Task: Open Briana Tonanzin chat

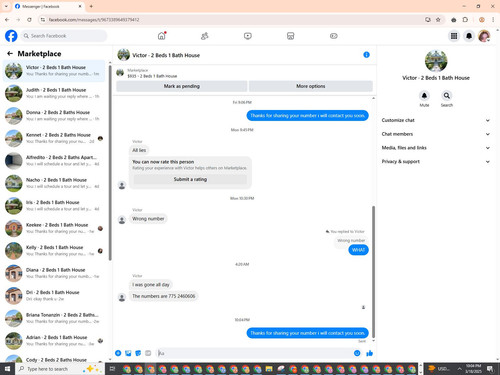Action: [54, 318]
